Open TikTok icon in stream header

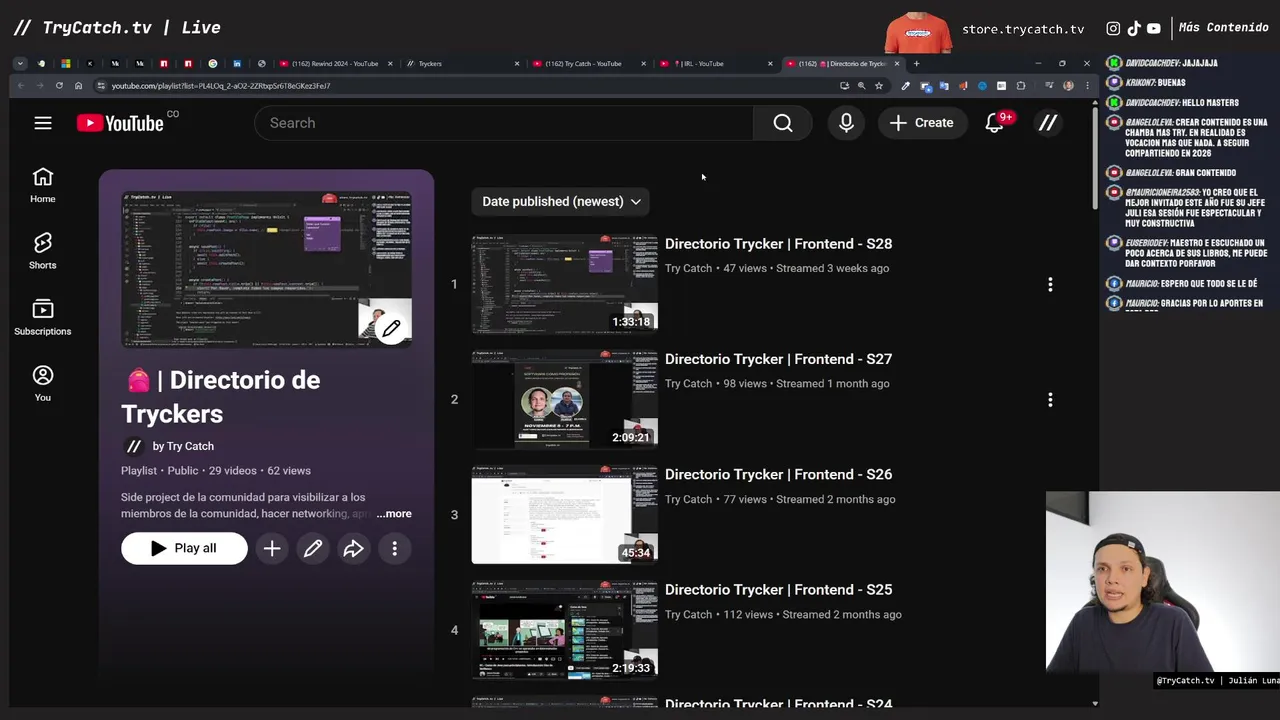(1134, 29)
